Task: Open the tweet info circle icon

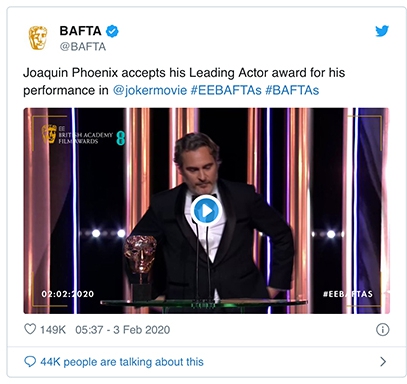Action: [x=382, y=329]
